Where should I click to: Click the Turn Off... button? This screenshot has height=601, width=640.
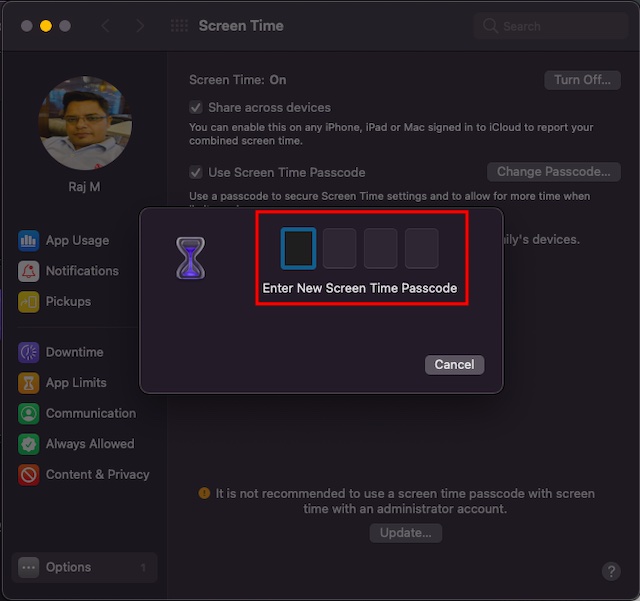(x=582, y=80)
